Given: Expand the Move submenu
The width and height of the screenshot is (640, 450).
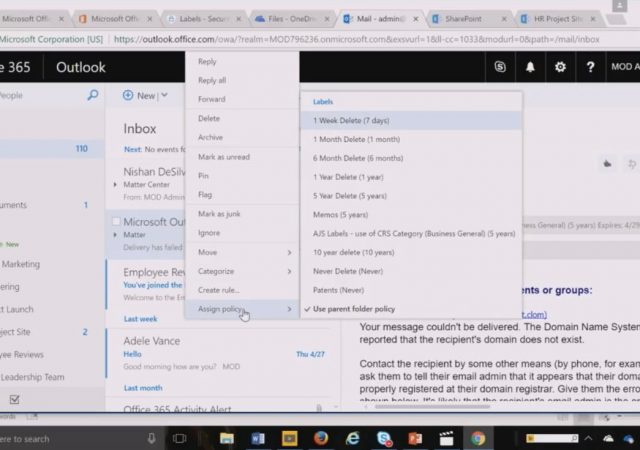Looking at the screenshot, I should coord(242,252).
